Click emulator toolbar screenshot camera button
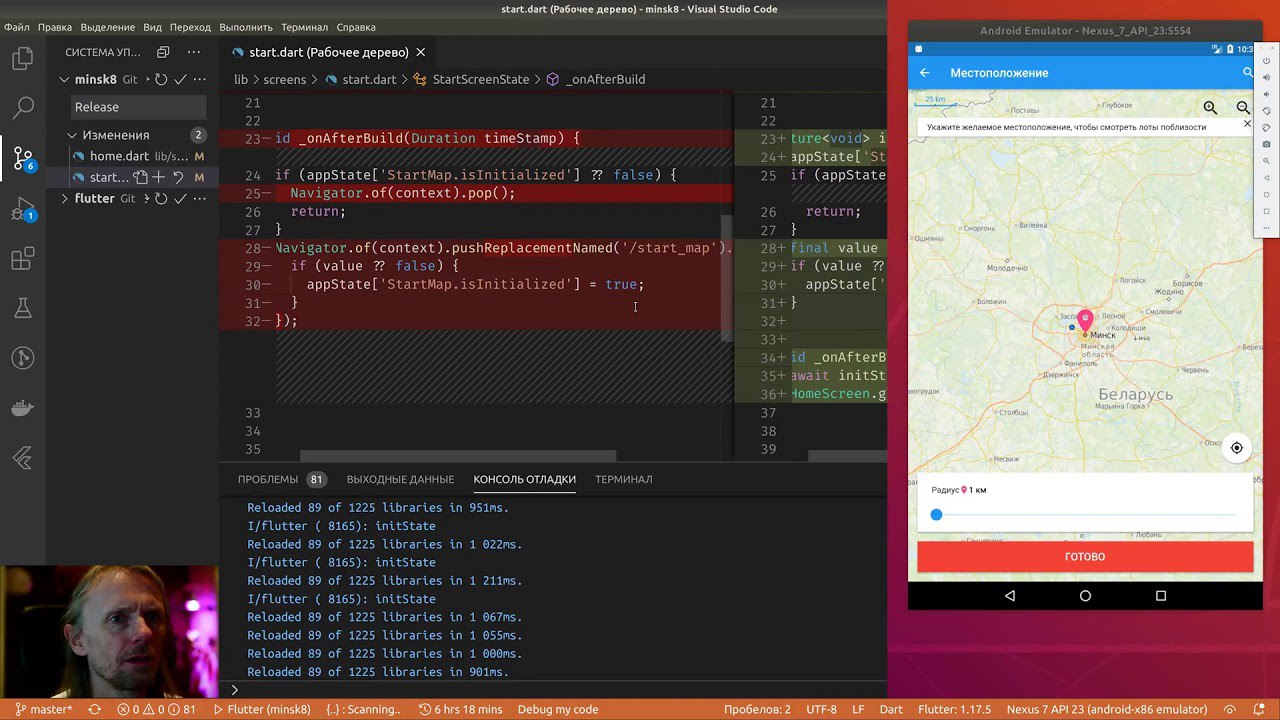 click(x=1267, y=144)
